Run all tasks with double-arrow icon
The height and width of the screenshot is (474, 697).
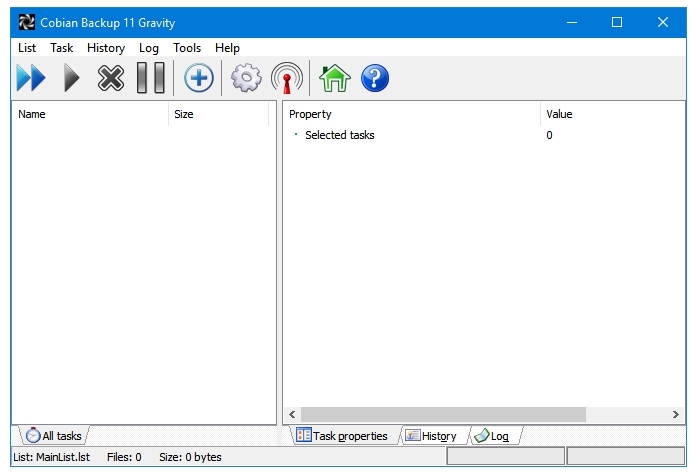(x=31, y=78)
